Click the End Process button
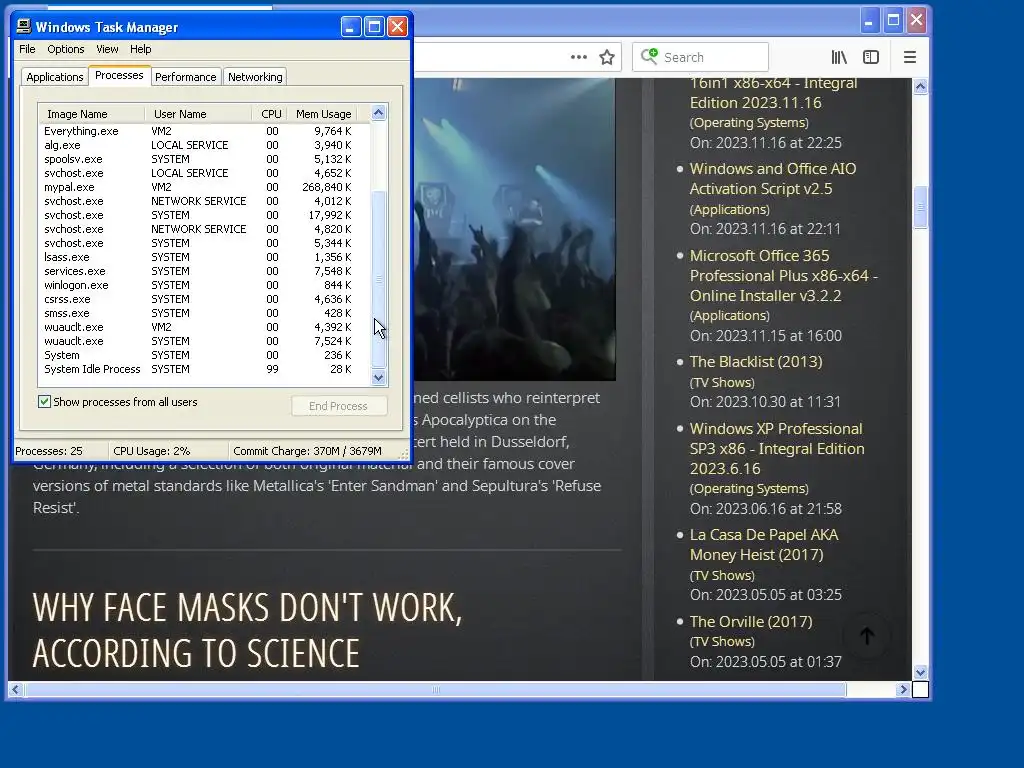Viewport: 1024px width, 768px height. [338, 406]
